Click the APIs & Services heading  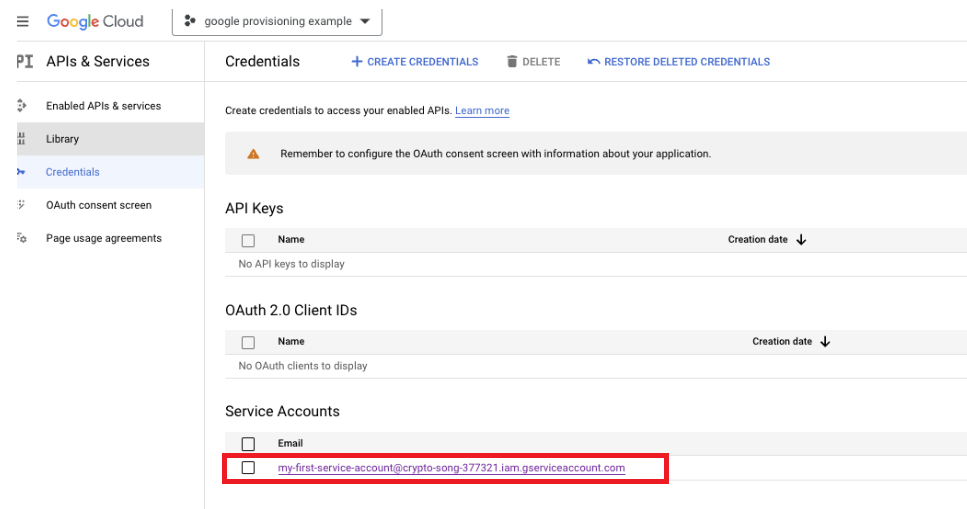98,61
